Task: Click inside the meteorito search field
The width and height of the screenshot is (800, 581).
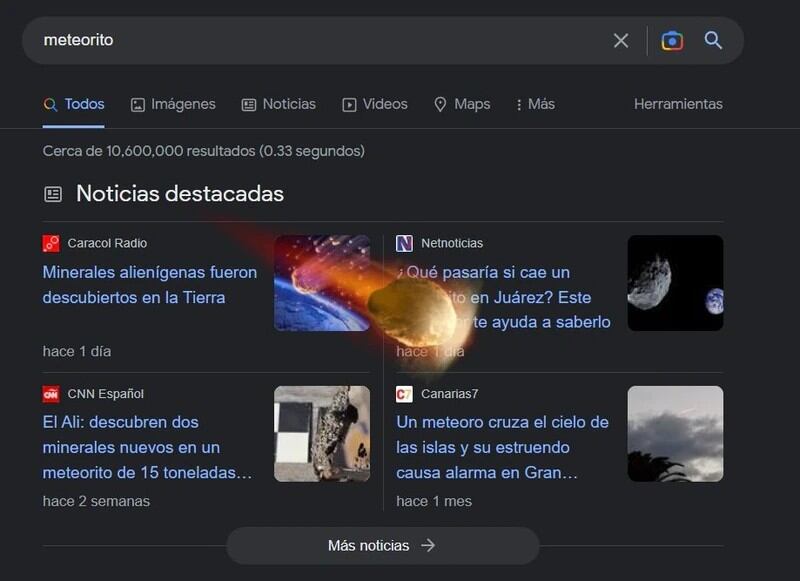Action: tap(300, 41)
